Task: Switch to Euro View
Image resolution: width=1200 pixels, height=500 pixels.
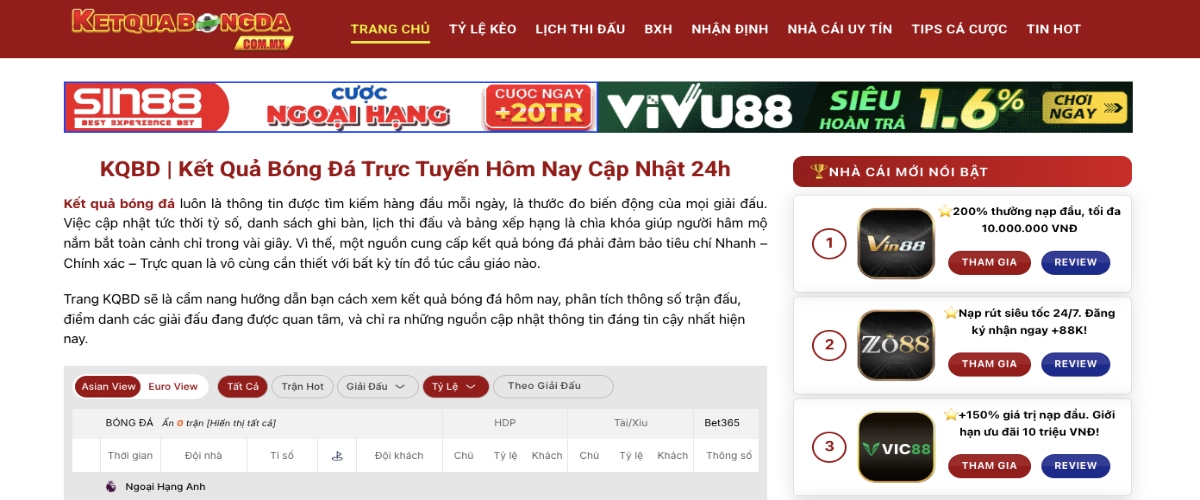Action: (x=173, y=387)
